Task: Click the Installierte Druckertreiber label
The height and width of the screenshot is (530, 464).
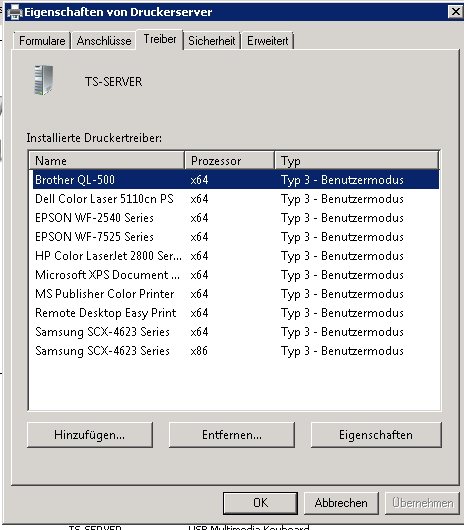Action: point(94,138)
